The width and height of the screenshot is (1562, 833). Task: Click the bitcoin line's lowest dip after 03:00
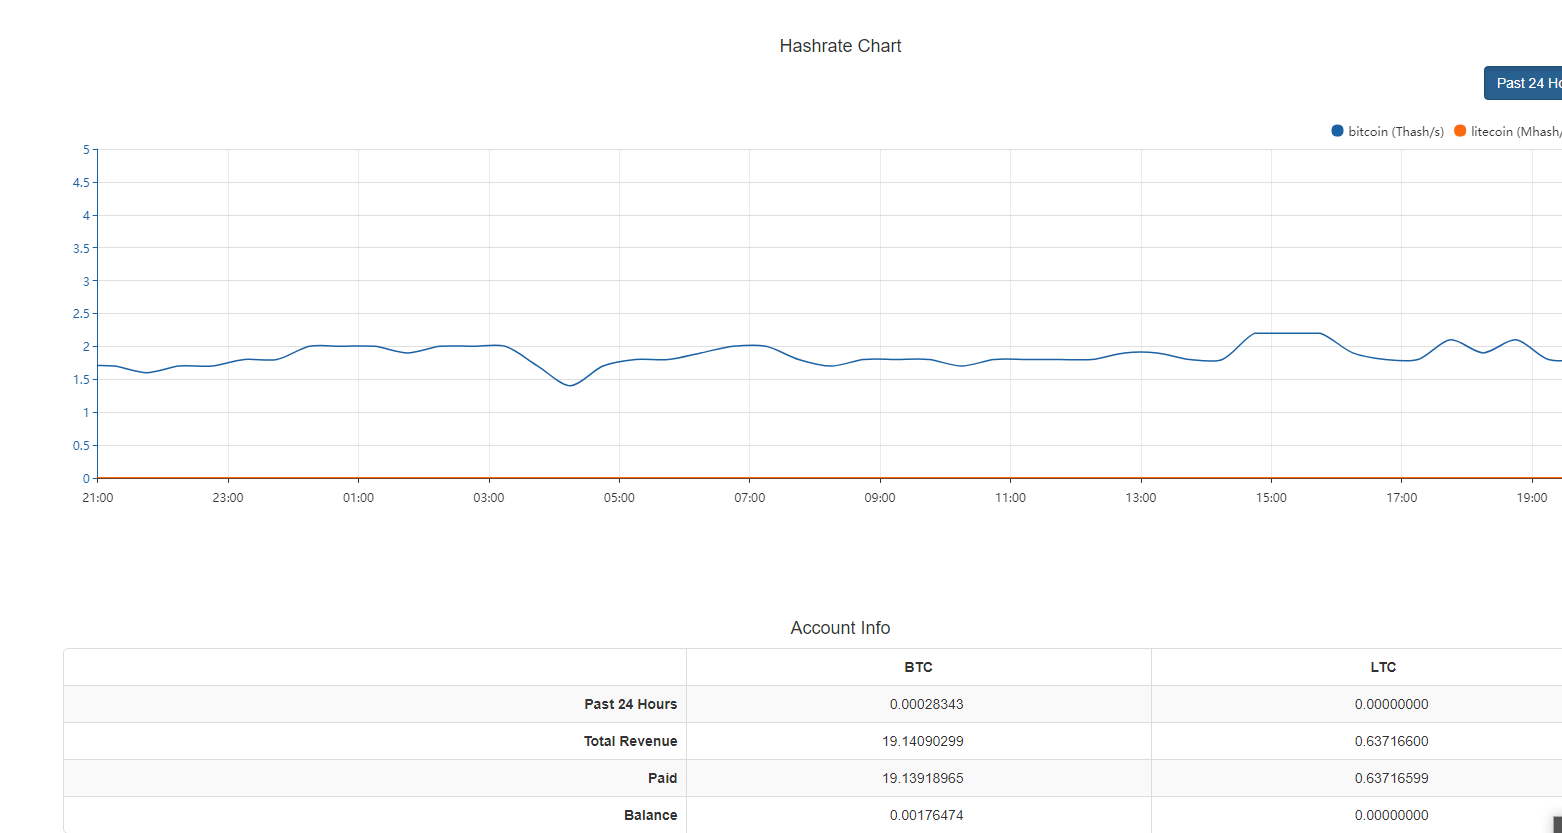point(570,385)
